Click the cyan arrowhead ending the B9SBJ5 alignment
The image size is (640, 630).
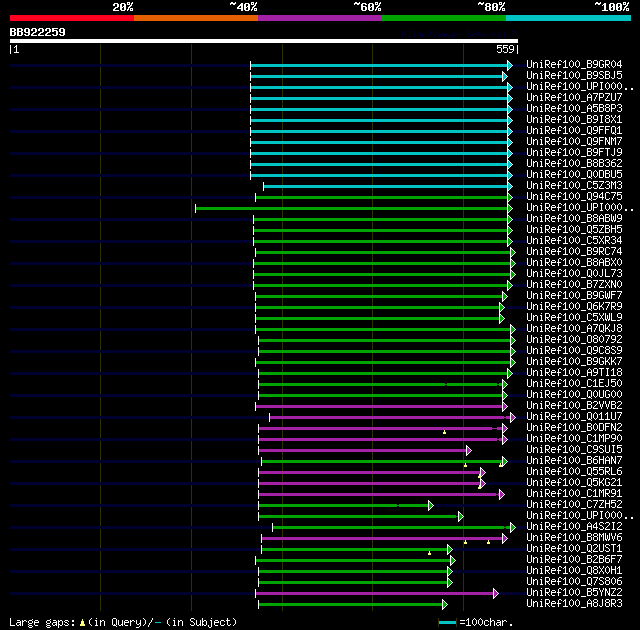(x=505, y=76)
